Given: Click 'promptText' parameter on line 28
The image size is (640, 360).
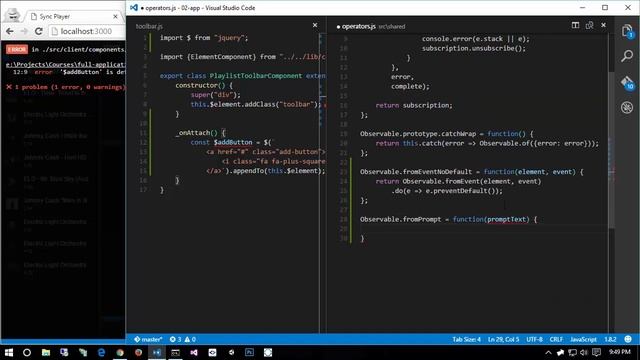Looking at the screenshot, I should click(506, 219).
